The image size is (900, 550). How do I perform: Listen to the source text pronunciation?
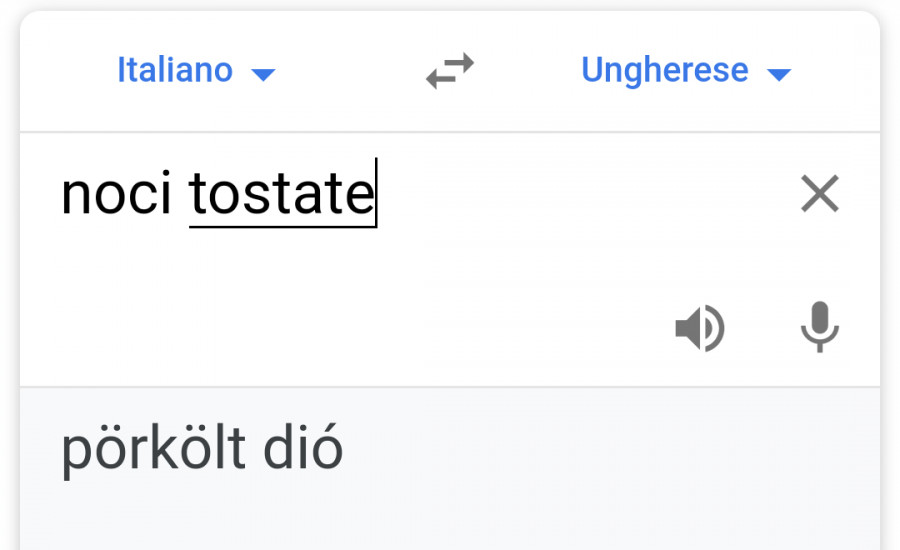click(x=699, y=328)
